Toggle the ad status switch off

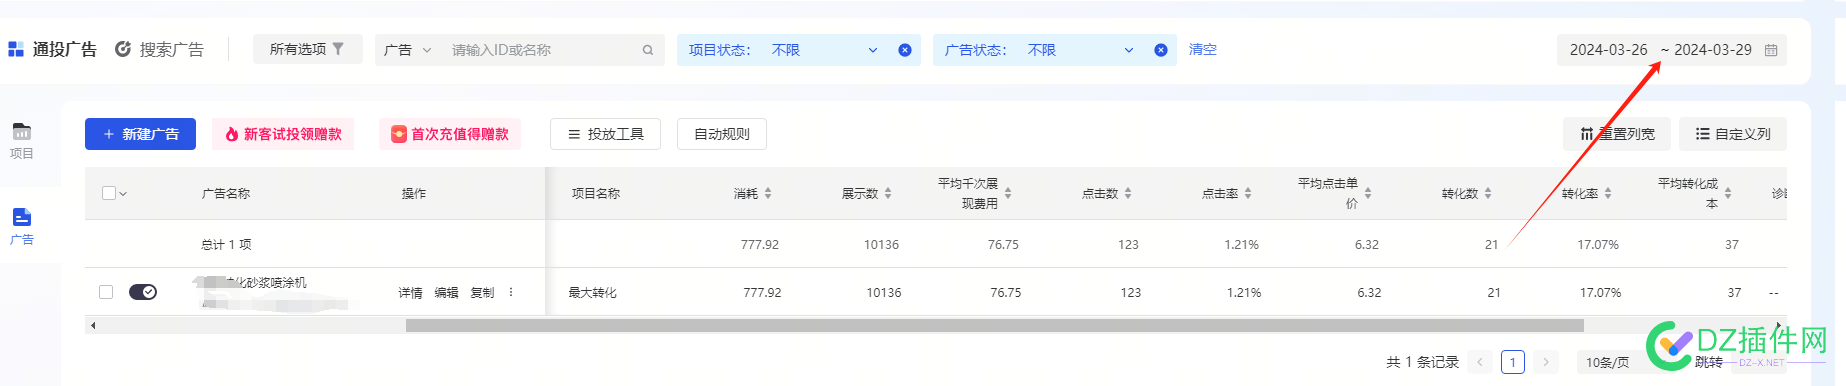pyautogui.click(x=143, y=292)
